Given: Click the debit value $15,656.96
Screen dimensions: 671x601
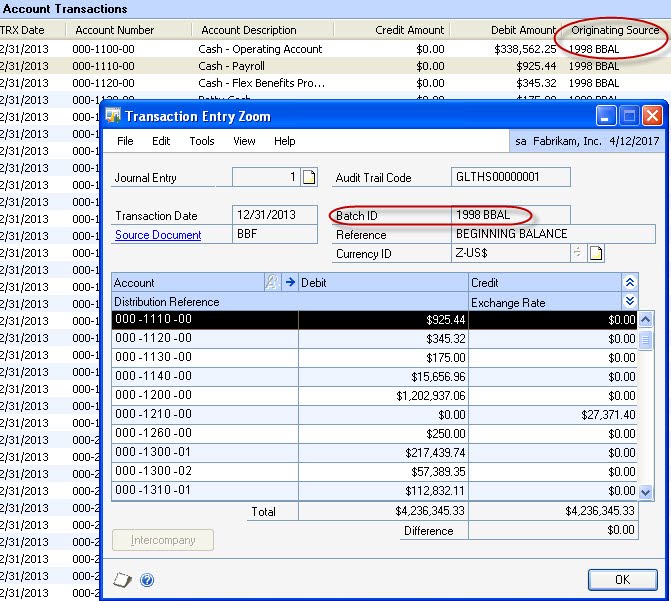Looking at the screenshot, I should pos(438,377).
